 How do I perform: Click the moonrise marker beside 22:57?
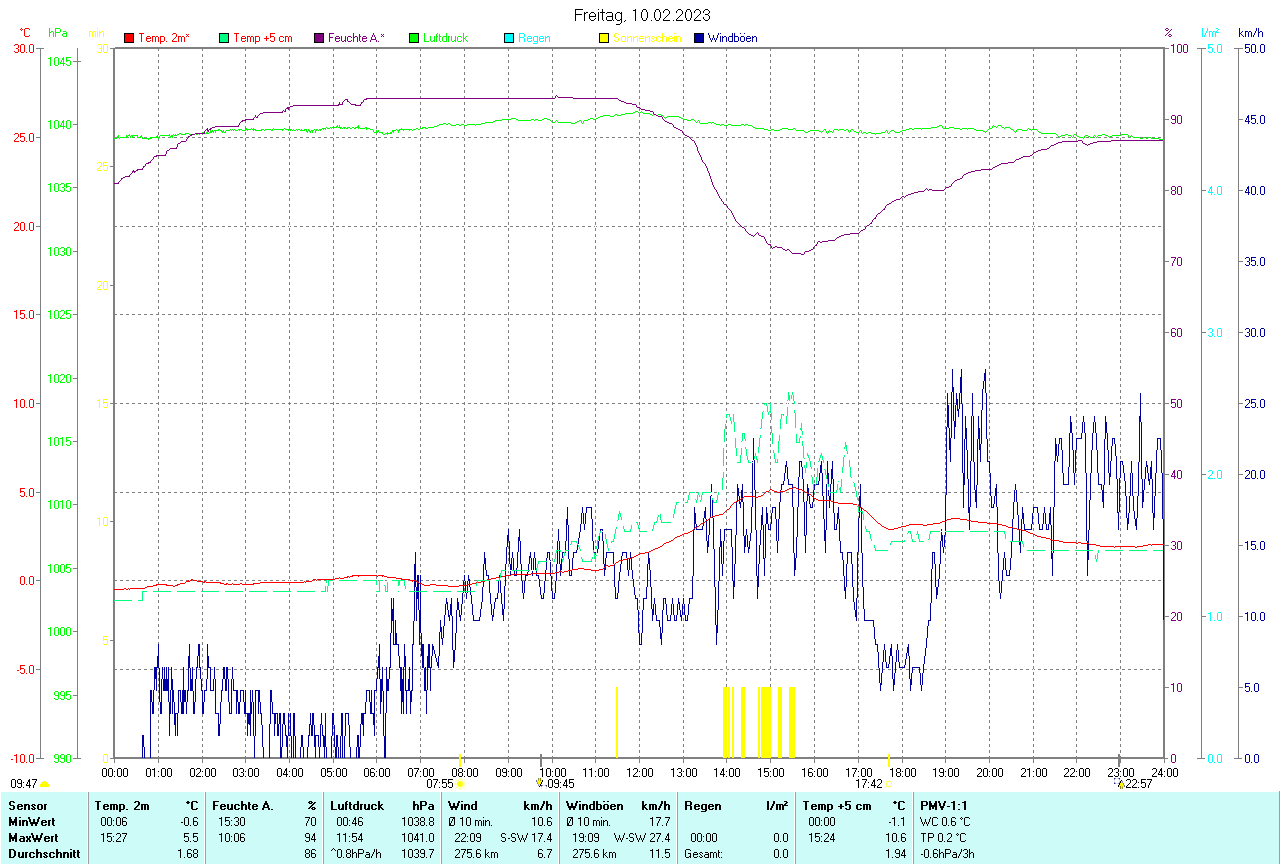(x=1120, y=783)
